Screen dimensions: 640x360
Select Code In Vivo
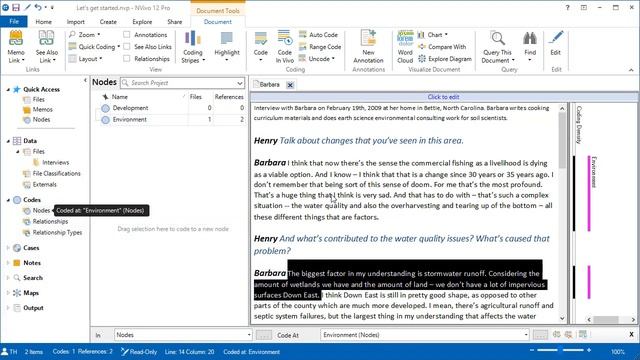click(x=284, y=47)
